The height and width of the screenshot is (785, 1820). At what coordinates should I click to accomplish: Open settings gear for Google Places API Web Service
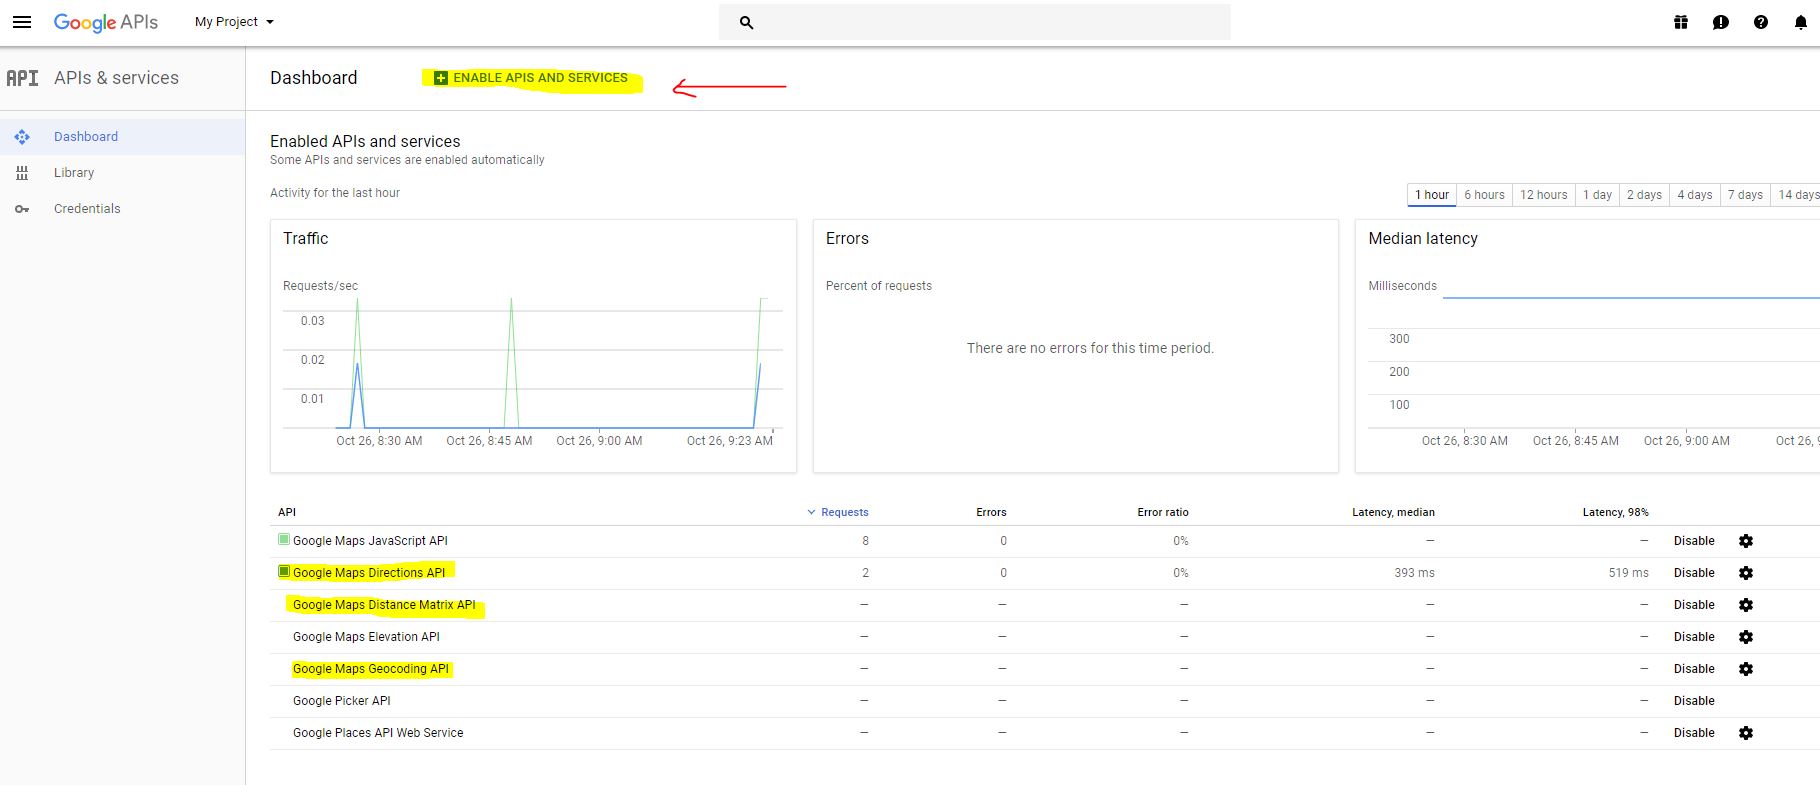click(x=1746, y=733)
